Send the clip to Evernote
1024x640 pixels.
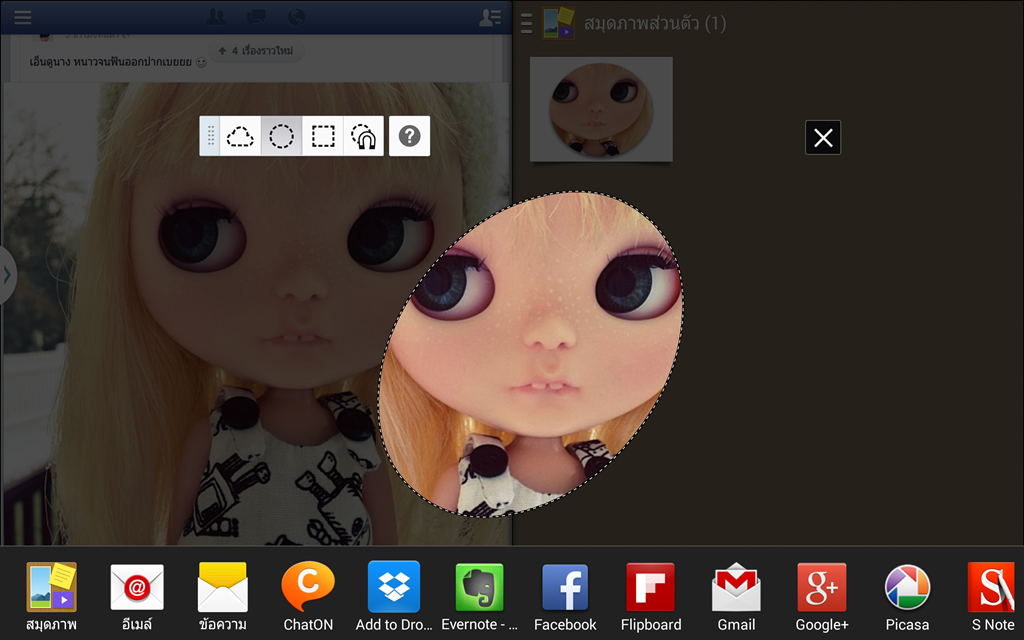[x=479, y=597]
